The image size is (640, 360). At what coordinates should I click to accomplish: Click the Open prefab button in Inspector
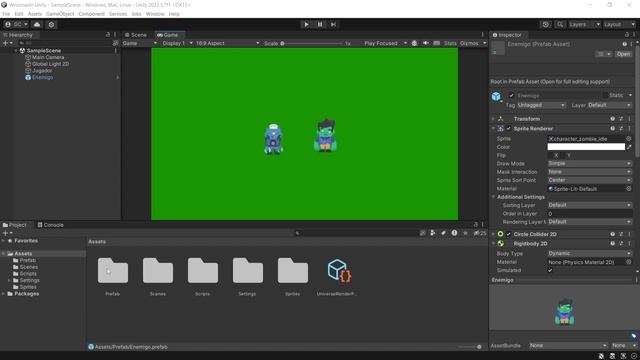(x=623, y=54)
